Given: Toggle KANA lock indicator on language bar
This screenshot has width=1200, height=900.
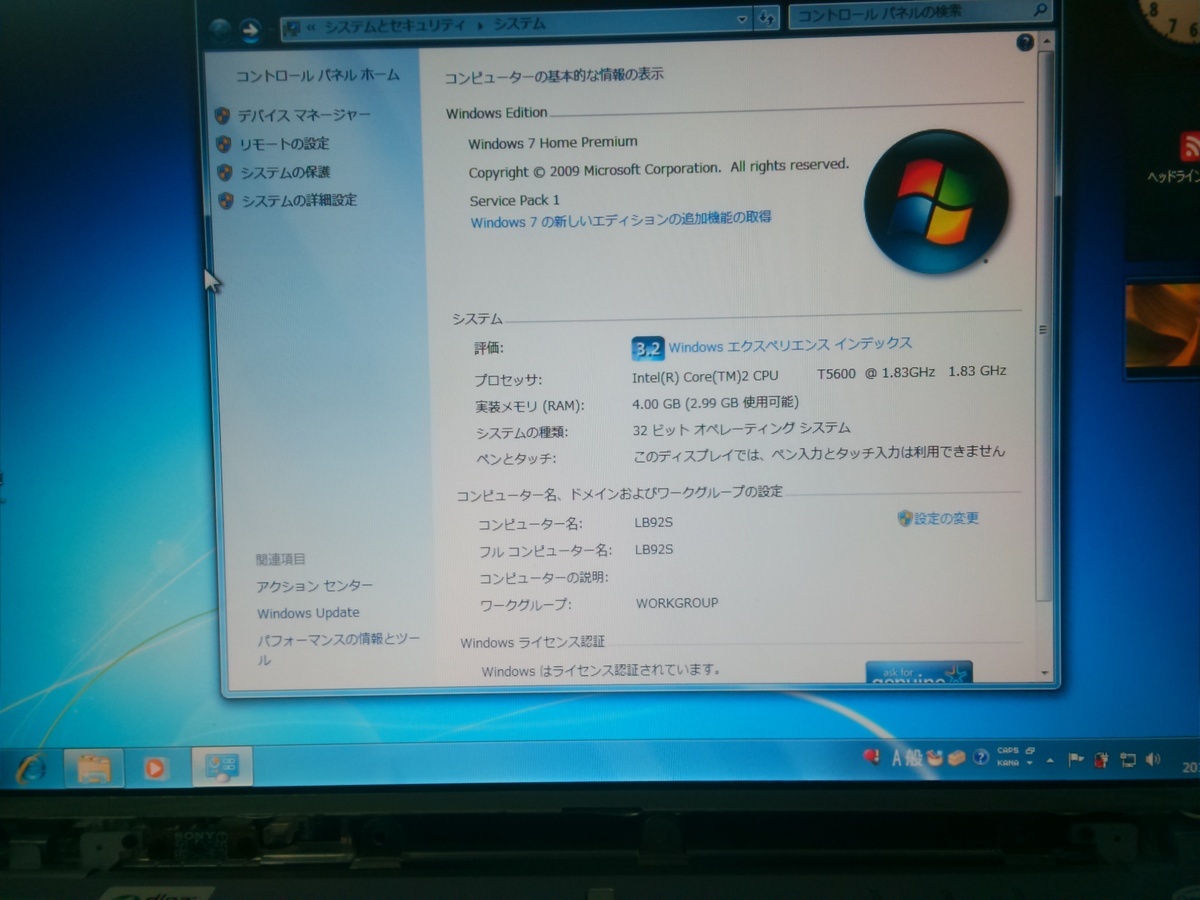Looking at the screenshot, I should pos(1007,764).
